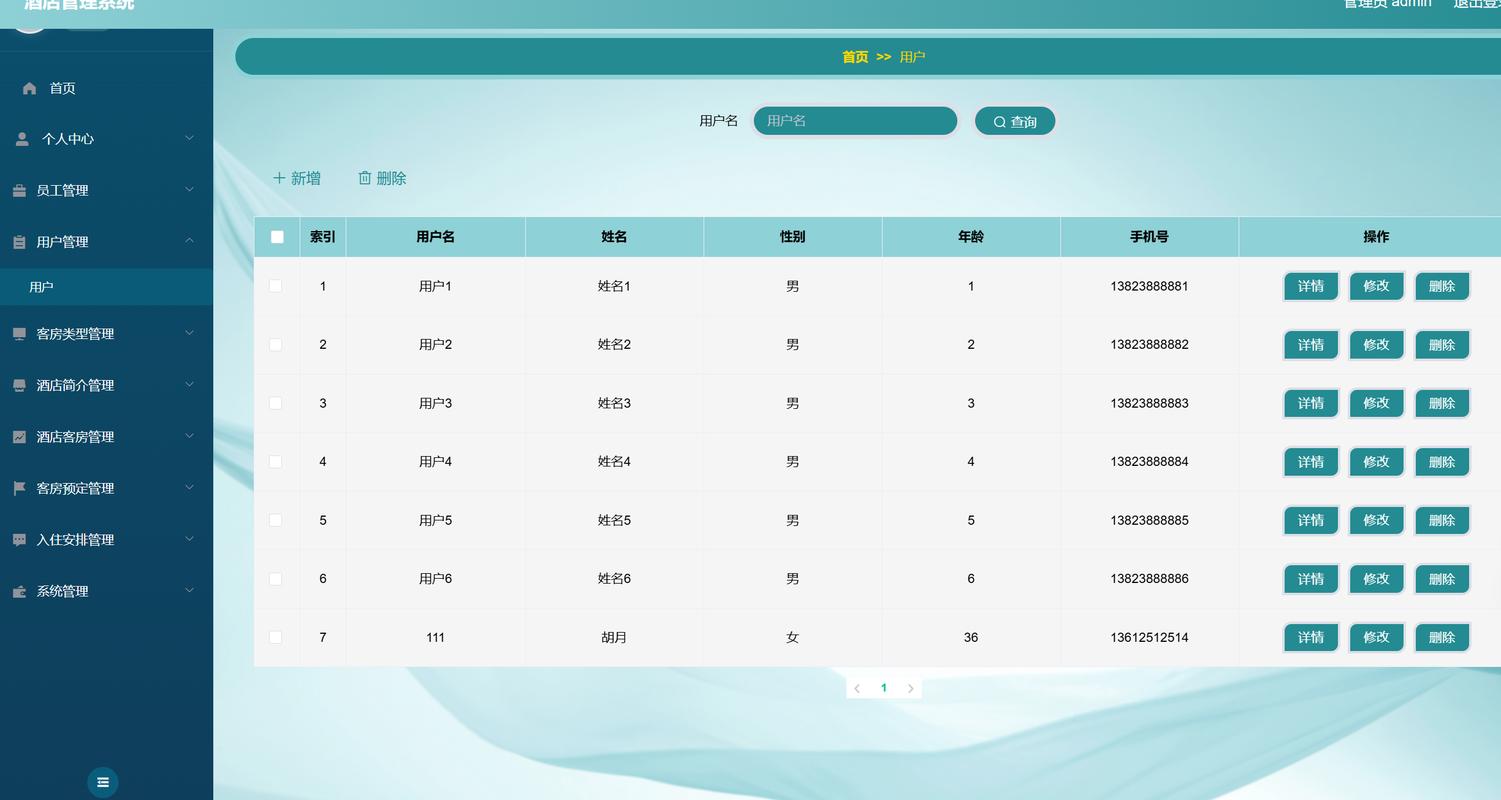Click the chat icon for 入住安排管理
The height and width of the screenshot is (800, 1501).
19,540
